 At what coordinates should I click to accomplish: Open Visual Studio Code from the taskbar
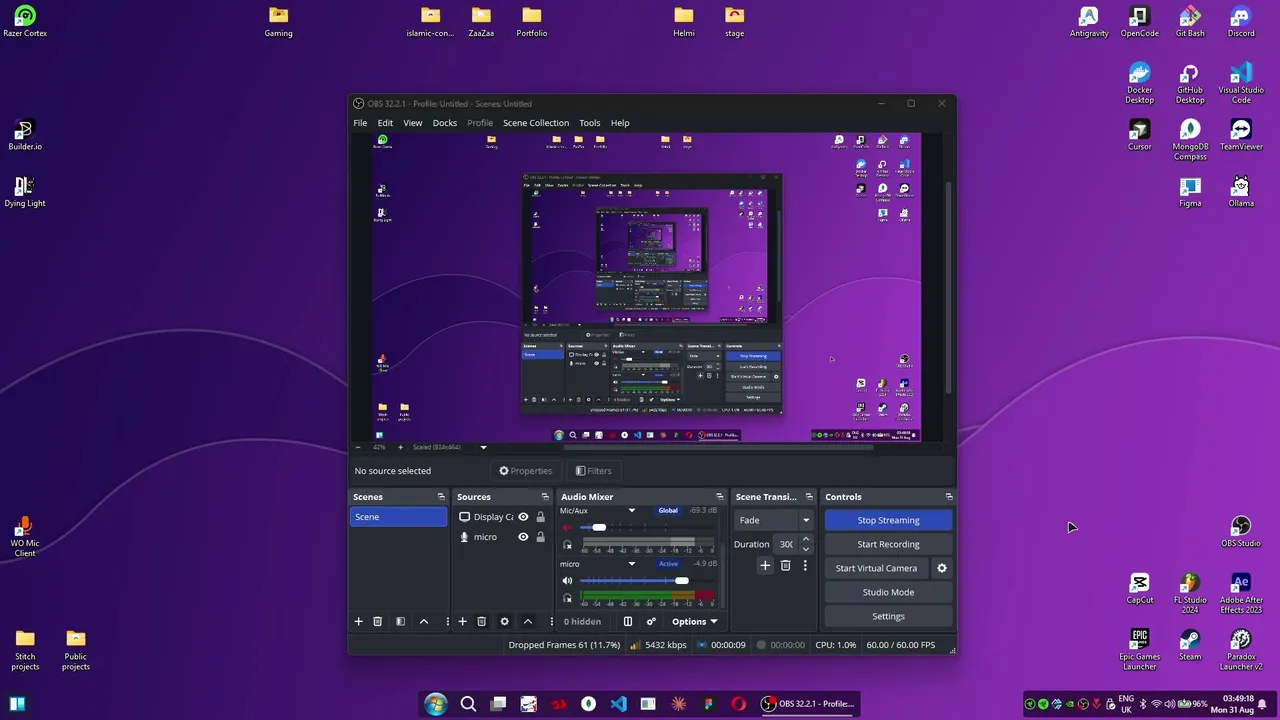point(618,704)
